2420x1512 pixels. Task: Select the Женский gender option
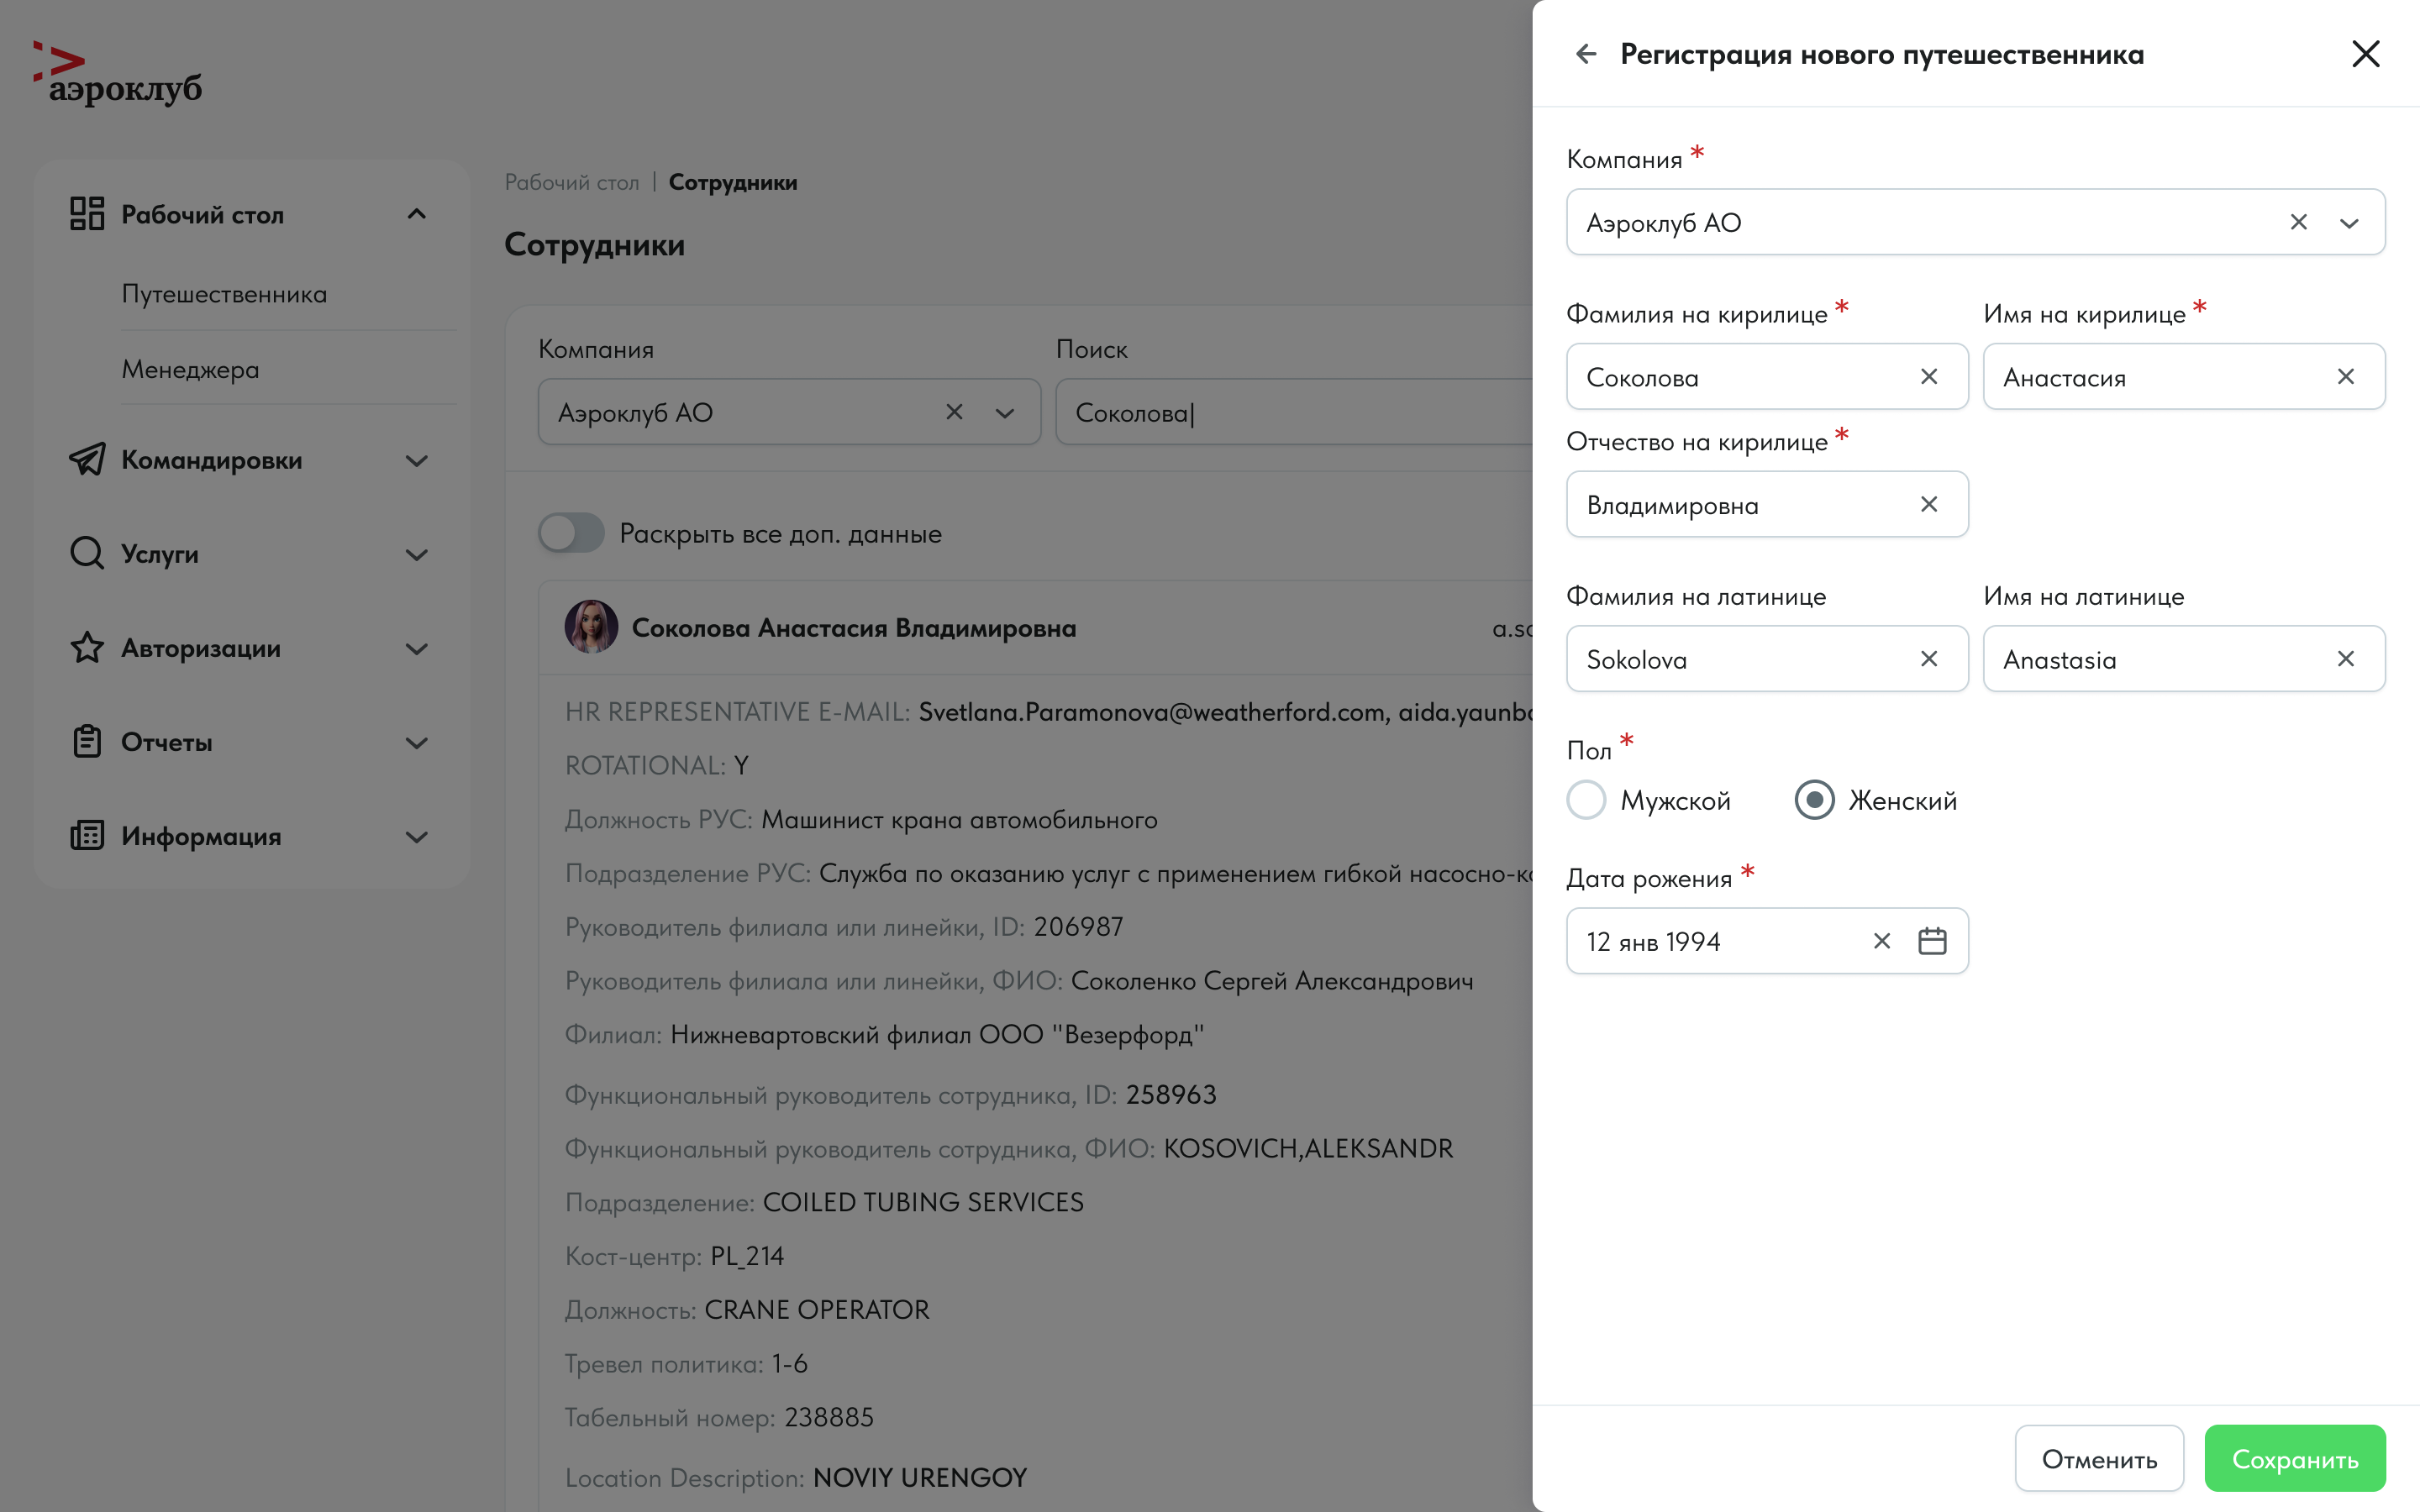point(1814,800)
